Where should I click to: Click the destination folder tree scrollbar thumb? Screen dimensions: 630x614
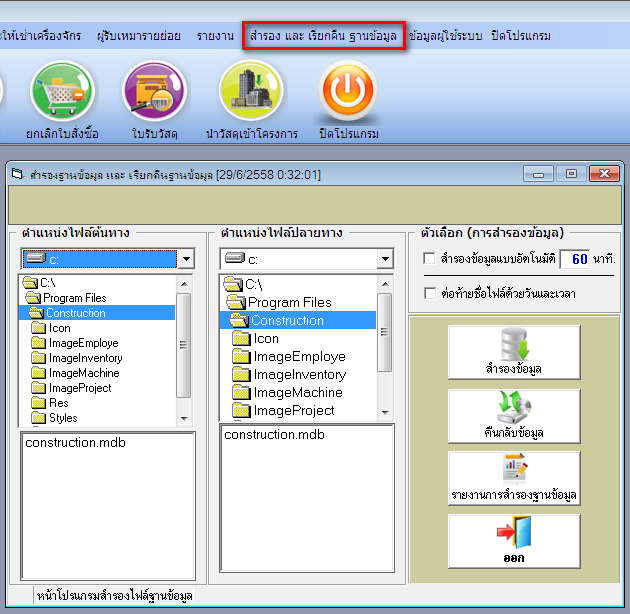(x=385, y=332)
